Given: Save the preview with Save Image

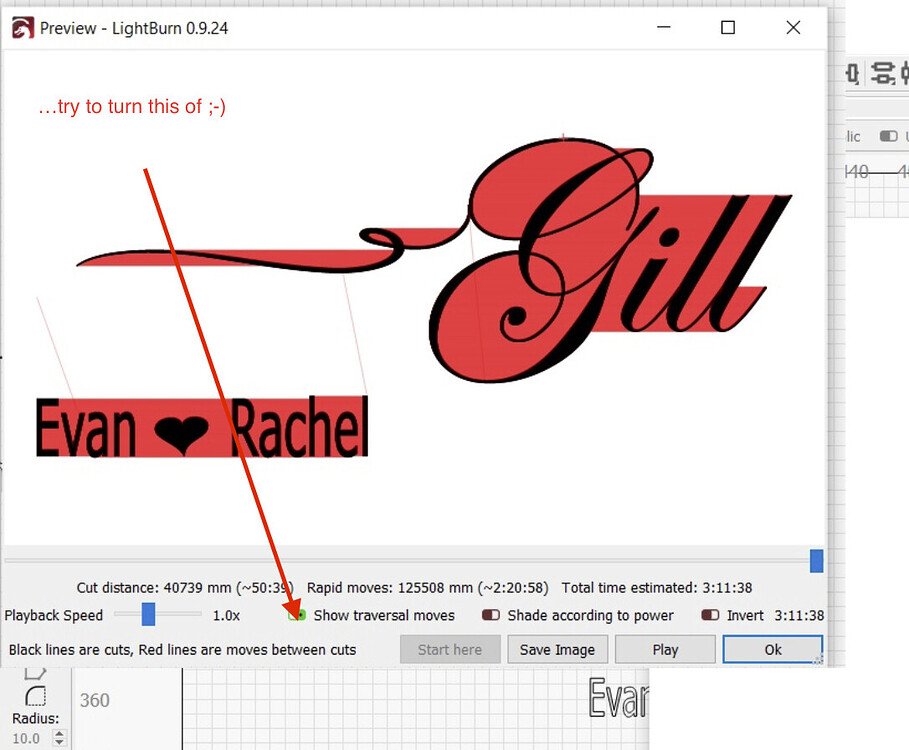Looking at the screenshot, I should pyautogui.click(x=557, y=649).
